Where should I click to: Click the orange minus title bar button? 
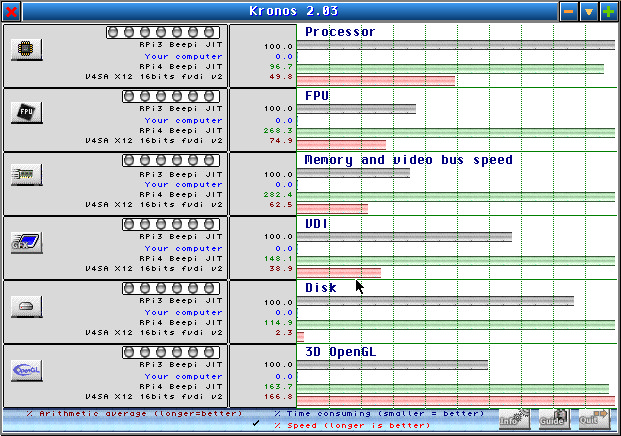pos(569,11)
